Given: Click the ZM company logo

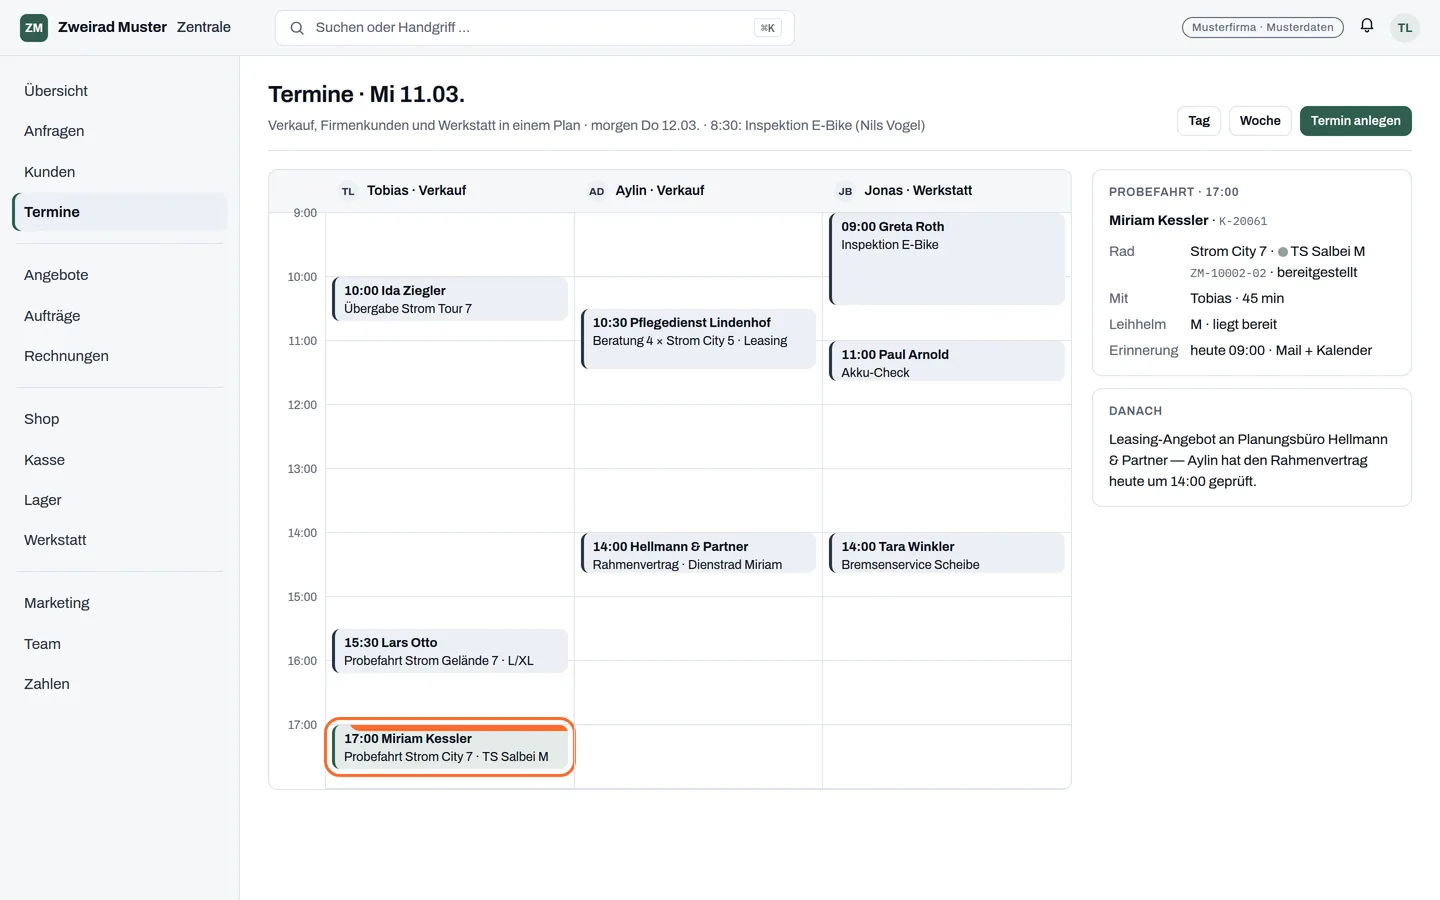Looking at the screenshot, I should (34, 28).
